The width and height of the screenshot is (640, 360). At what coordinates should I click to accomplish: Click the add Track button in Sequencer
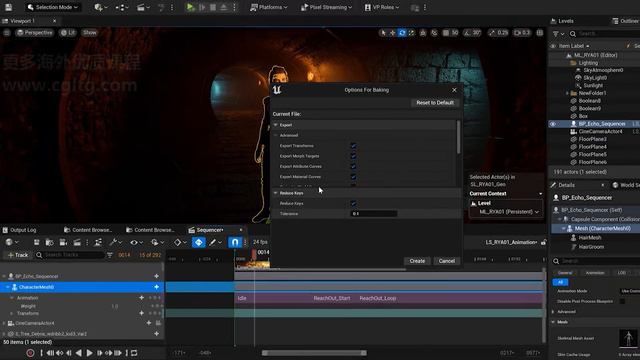point(18,255)
